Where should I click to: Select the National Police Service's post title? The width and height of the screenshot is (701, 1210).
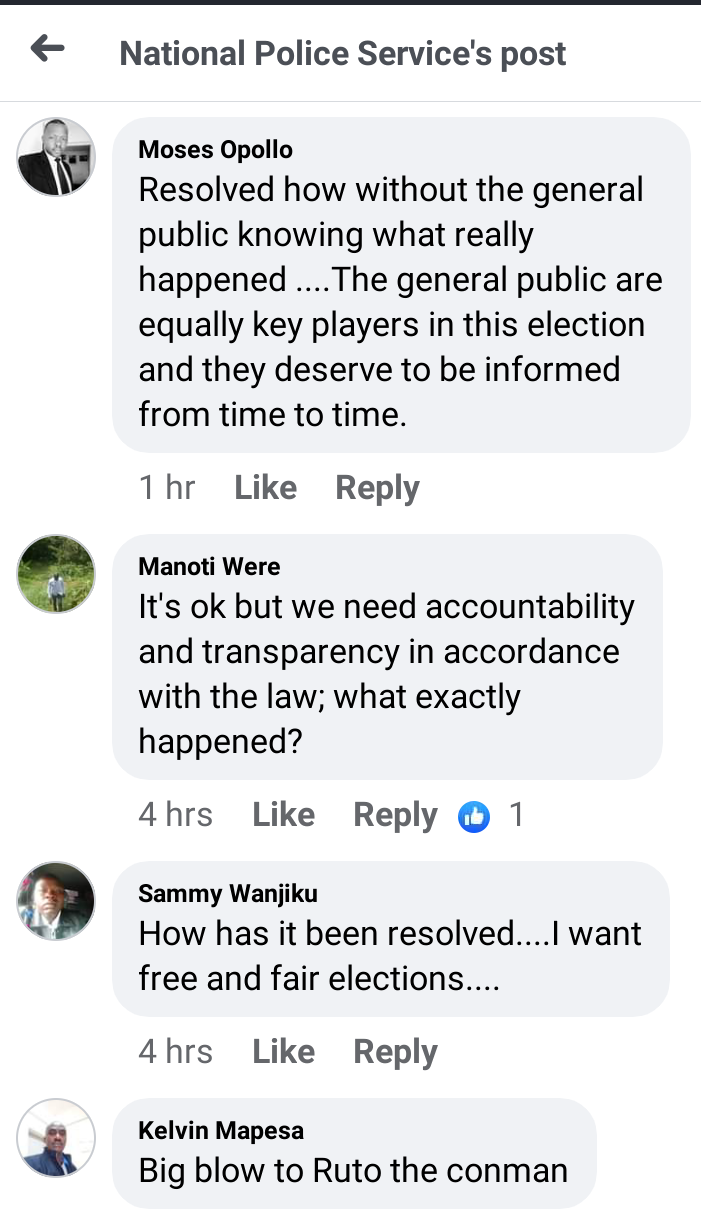343,53
